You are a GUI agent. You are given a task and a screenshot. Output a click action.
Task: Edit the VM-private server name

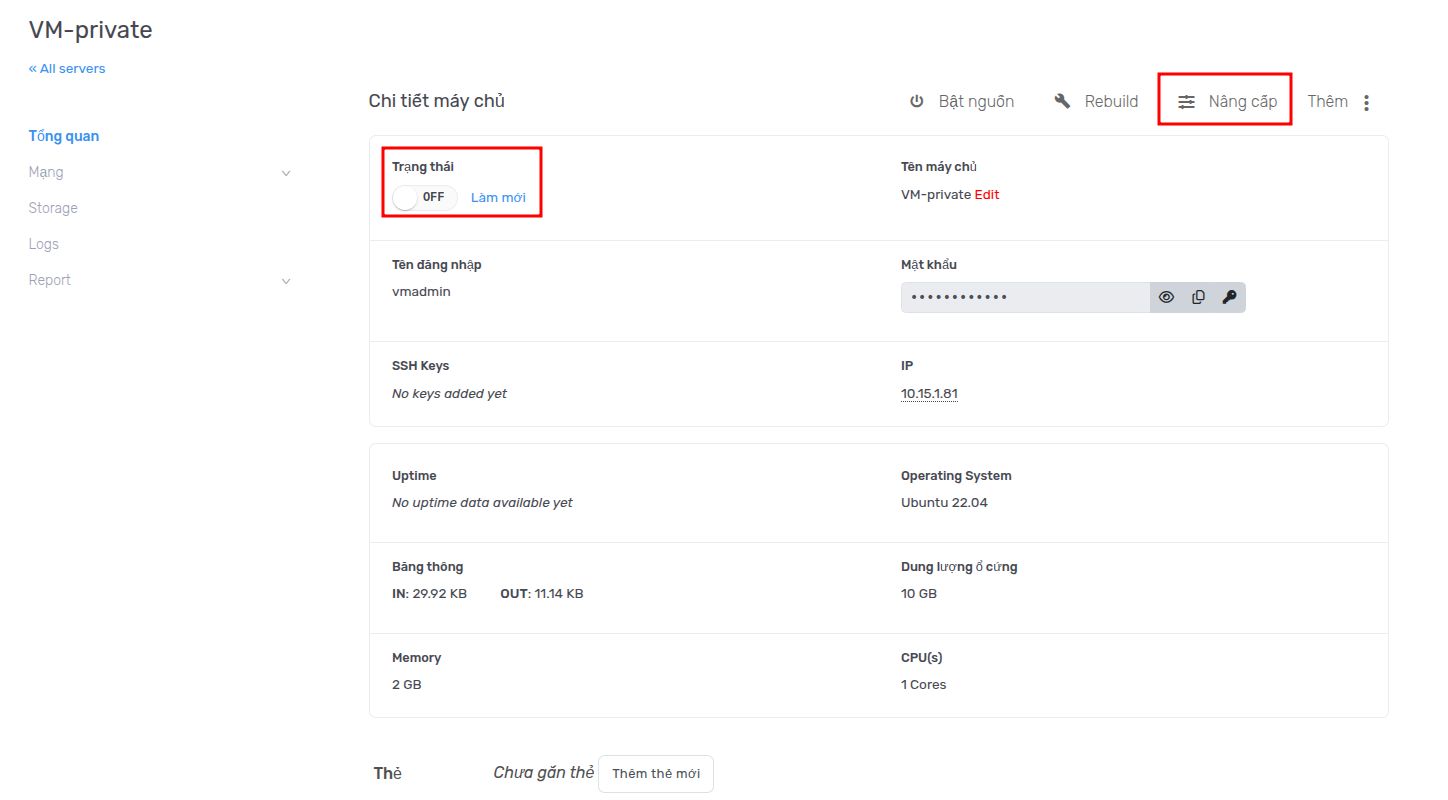coord(987,195)
